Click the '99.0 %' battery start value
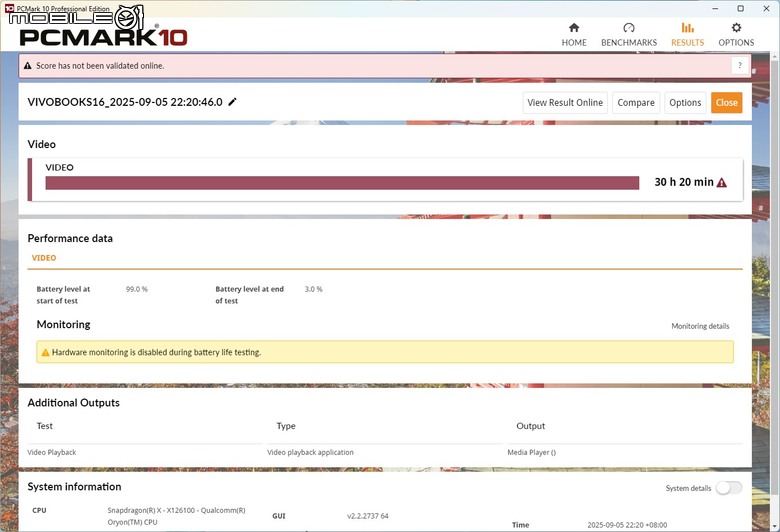Viewport: 780px width, 532px height. (137, 289)
